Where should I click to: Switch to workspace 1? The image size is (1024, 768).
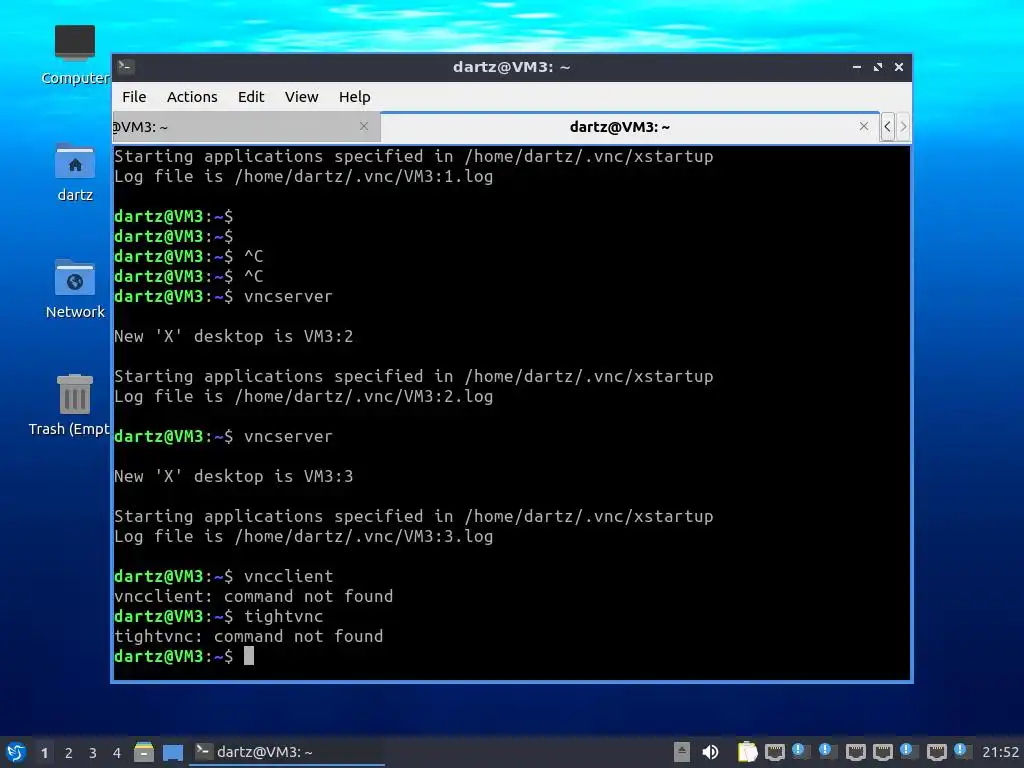tap(44, 753)
